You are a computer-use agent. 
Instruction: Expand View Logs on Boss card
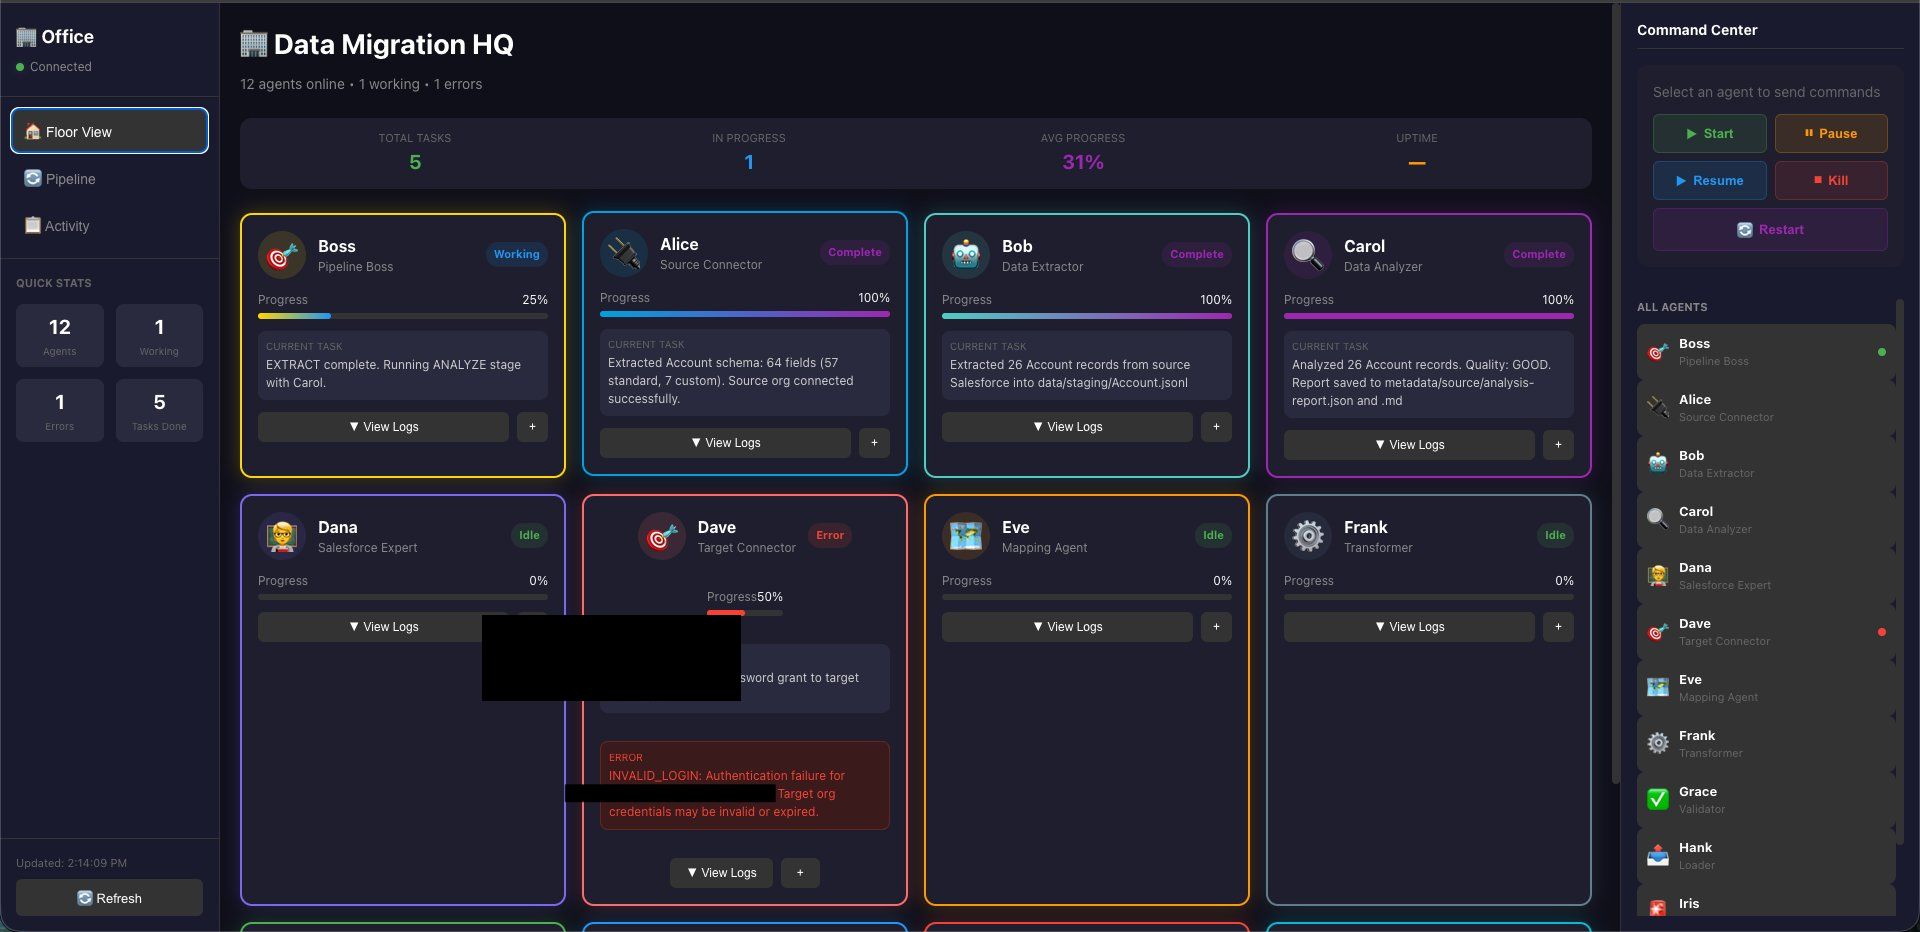click(x=383, y=427)
